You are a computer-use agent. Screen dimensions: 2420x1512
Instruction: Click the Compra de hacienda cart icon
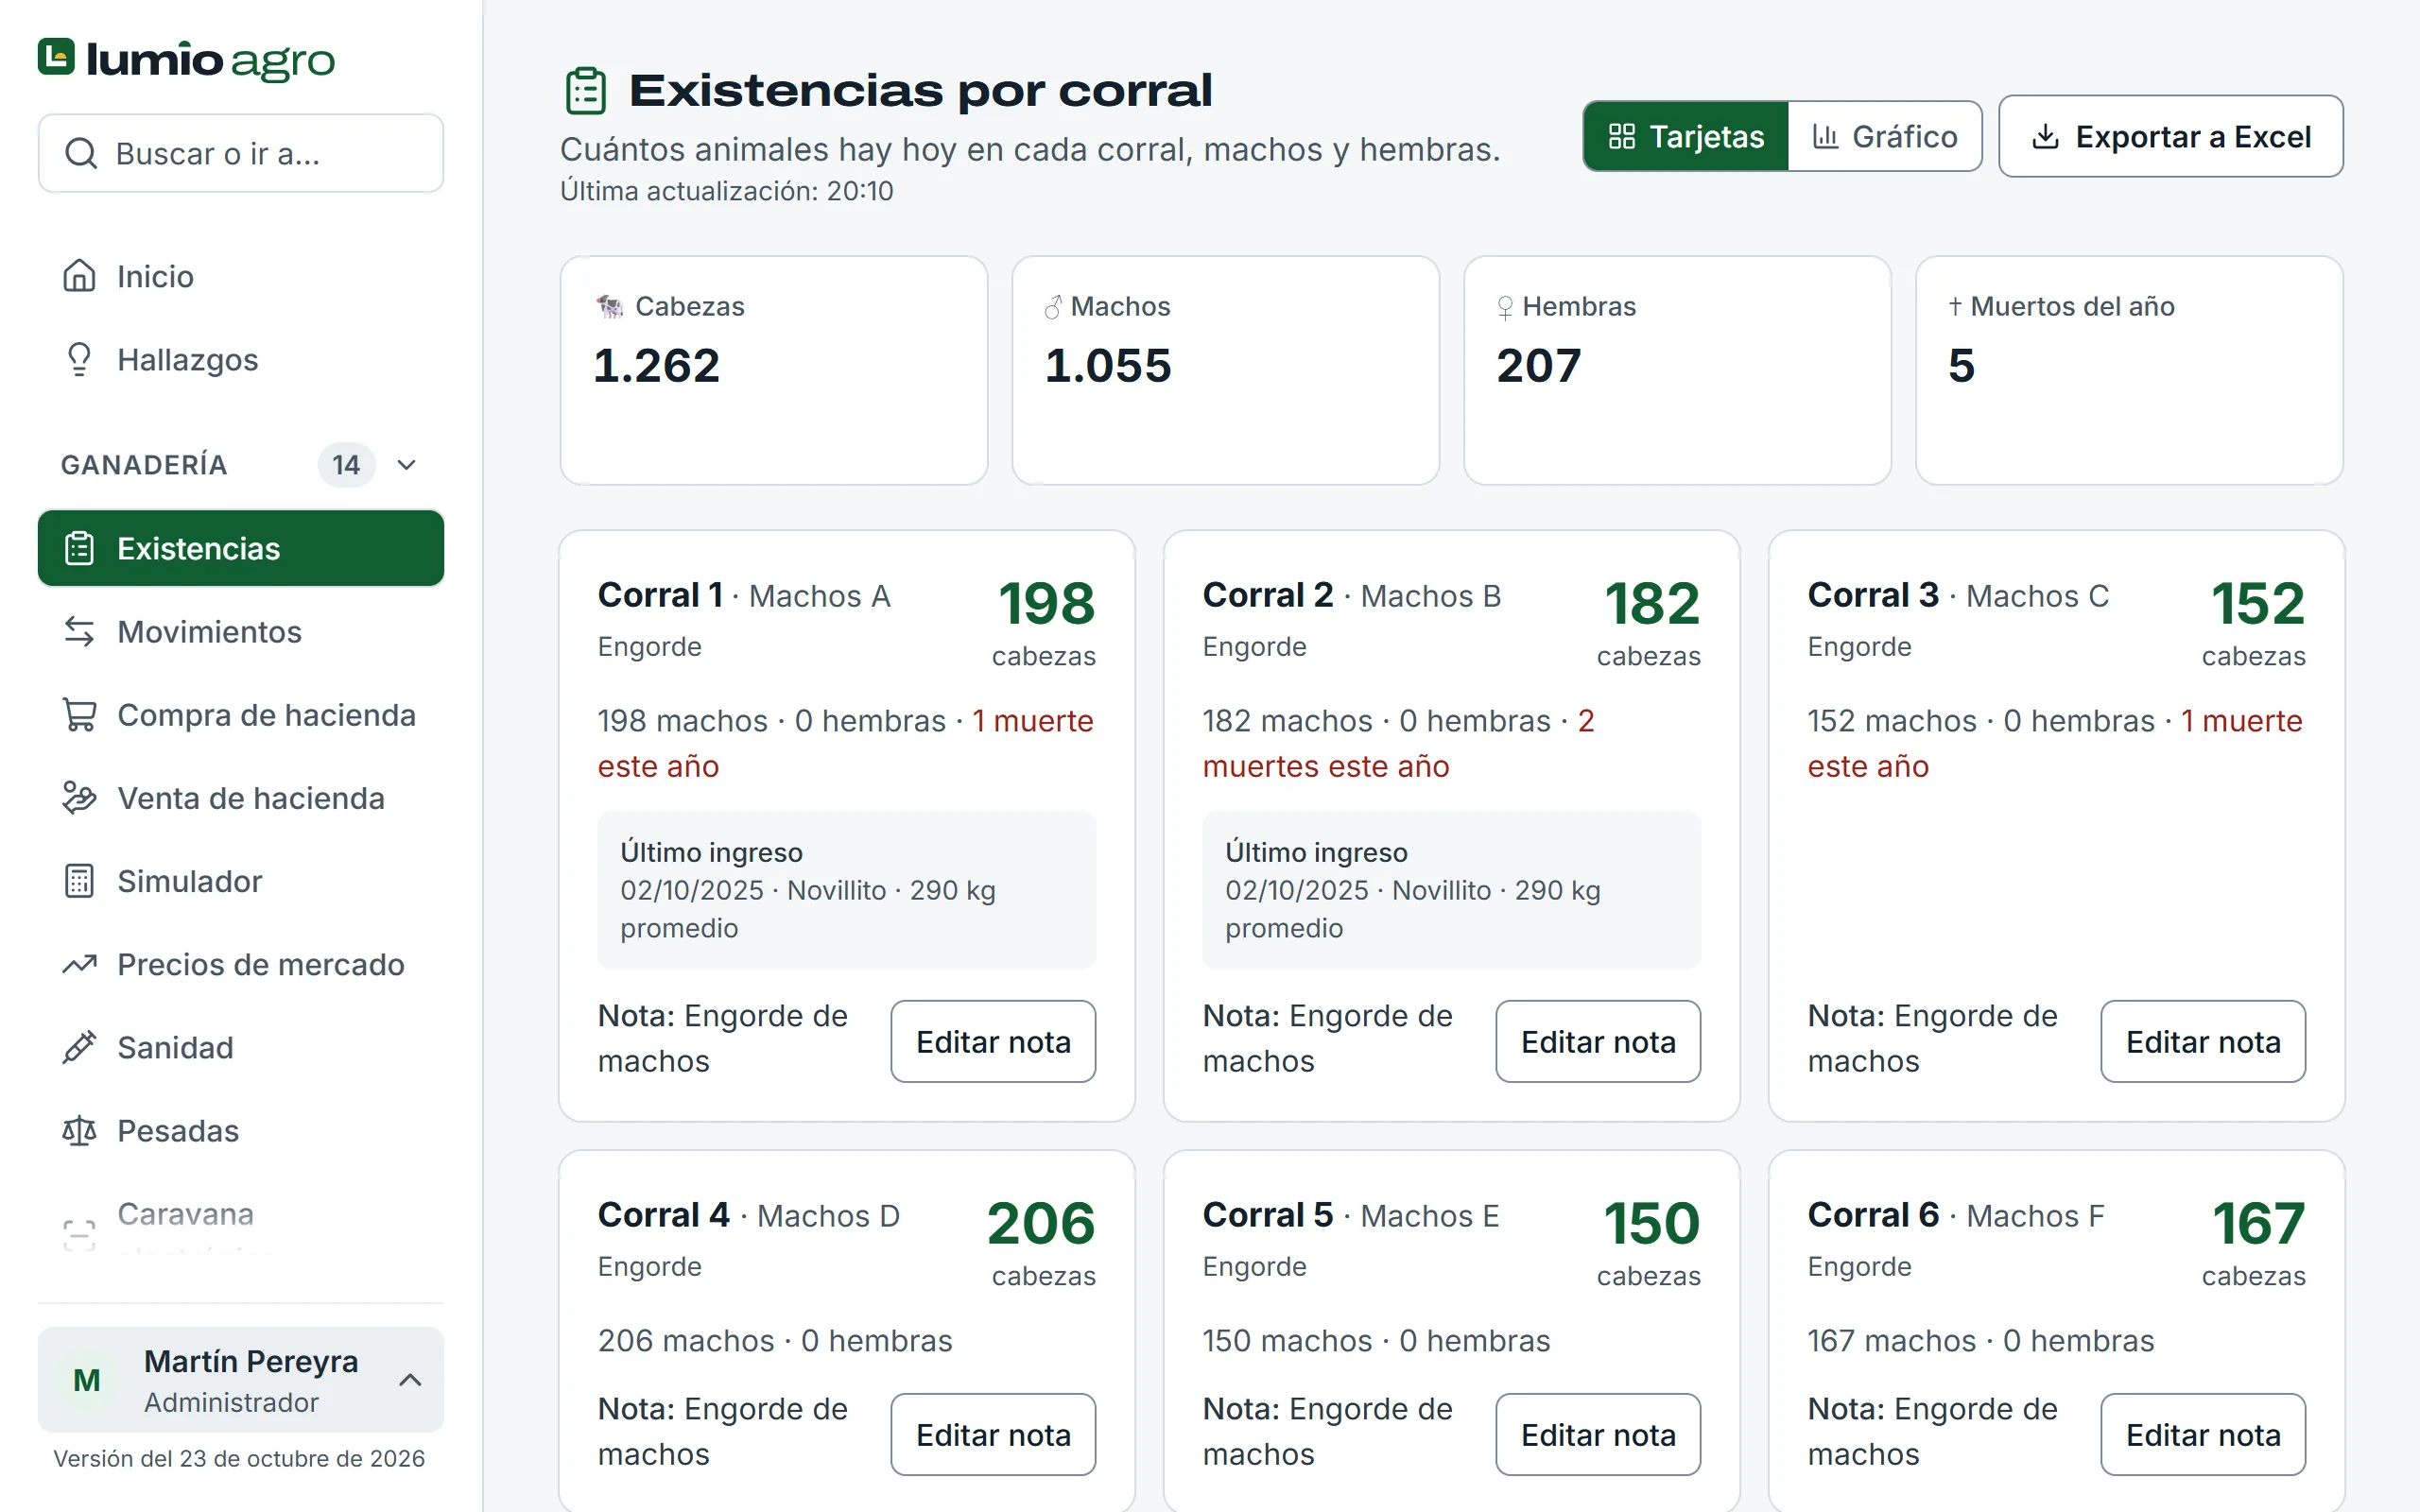(79, 714)
